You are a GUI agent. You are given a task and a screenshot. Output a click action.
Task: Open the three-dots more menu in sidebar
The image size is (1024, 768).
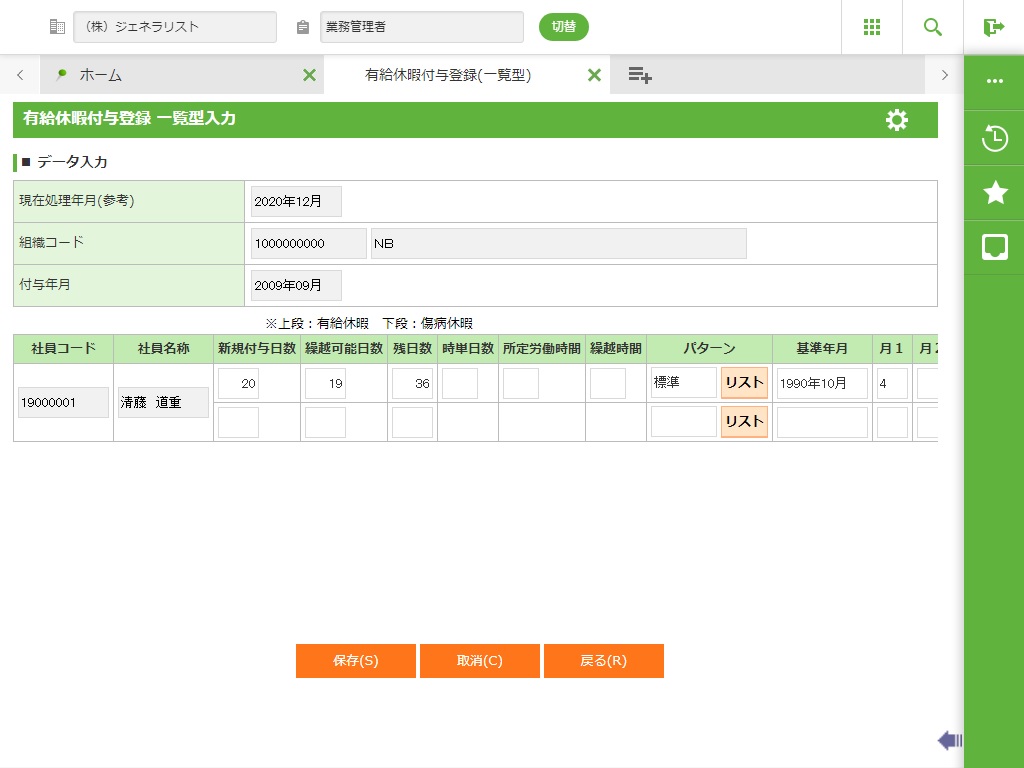(994, 81)
